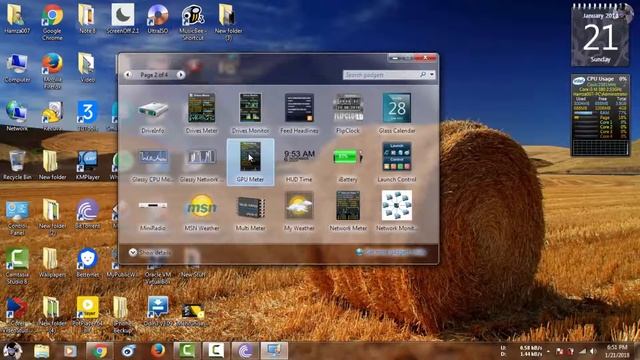Viewport: 640px width, 360px height.
Task: Select the Glassy Network gadget
Action: pos(201,162)
